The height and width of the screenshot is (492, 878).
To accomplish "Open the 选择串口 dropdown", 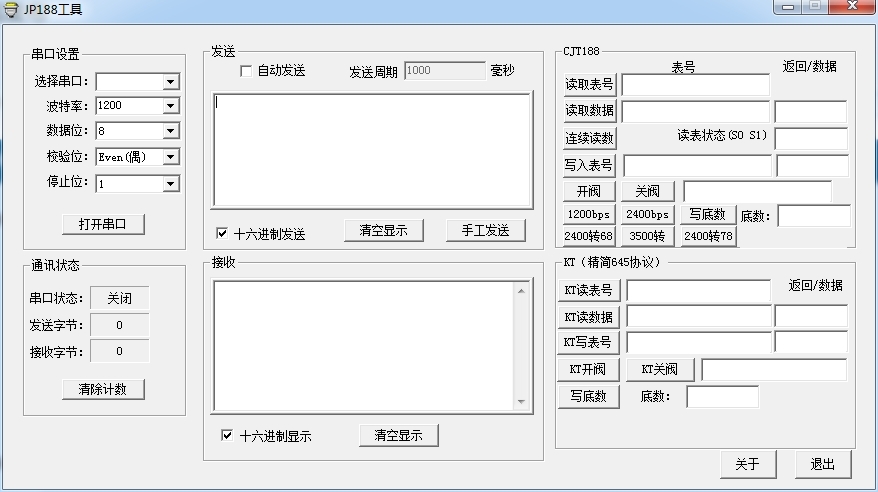I will coord(171,82).
